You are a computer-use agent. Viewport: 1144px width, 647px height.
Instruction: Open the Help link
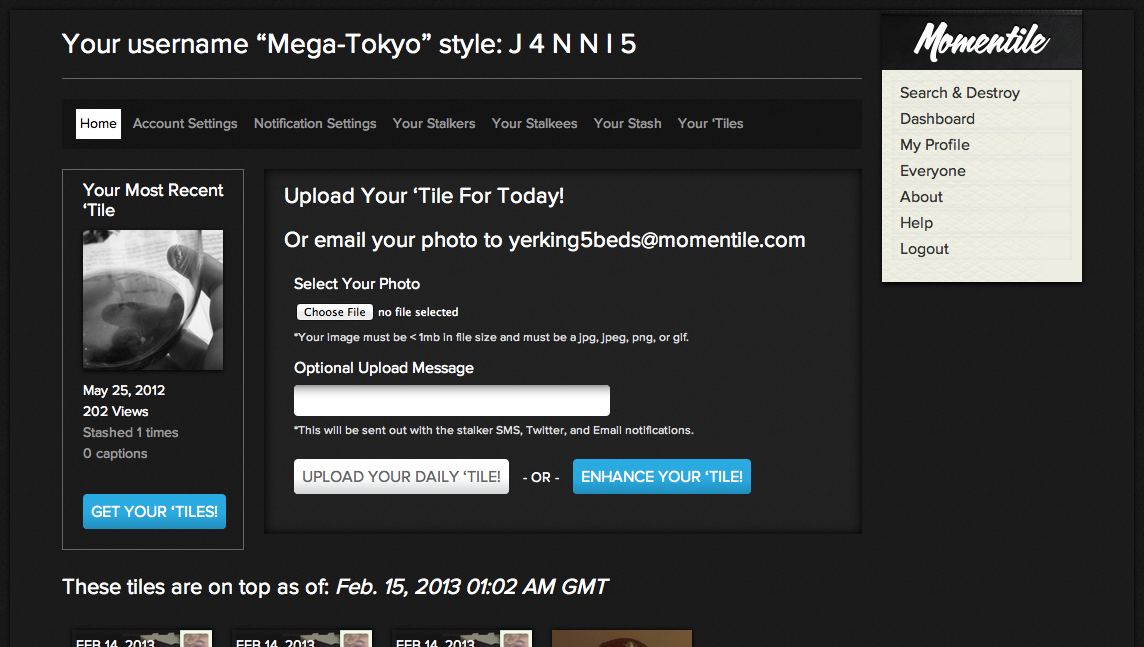(916, 222)
